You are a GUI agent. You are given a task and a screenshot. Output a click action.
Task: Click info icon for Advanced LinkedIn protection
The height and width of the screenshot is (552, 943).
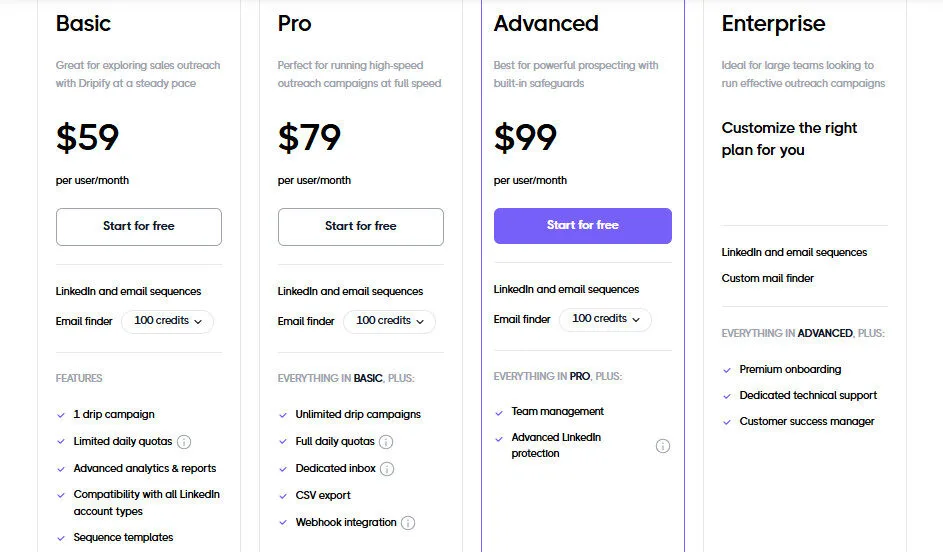pyautogui.click(x=662, y=446)
